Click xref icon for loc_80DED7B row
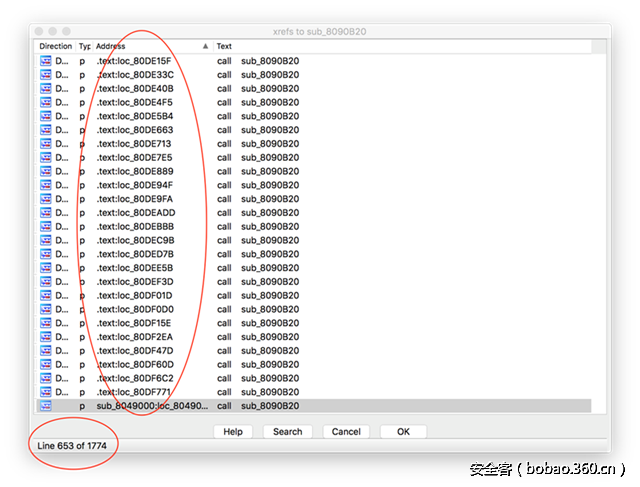Image resolution: width=640 pixels, height=487 pixels. click(46, 254)
